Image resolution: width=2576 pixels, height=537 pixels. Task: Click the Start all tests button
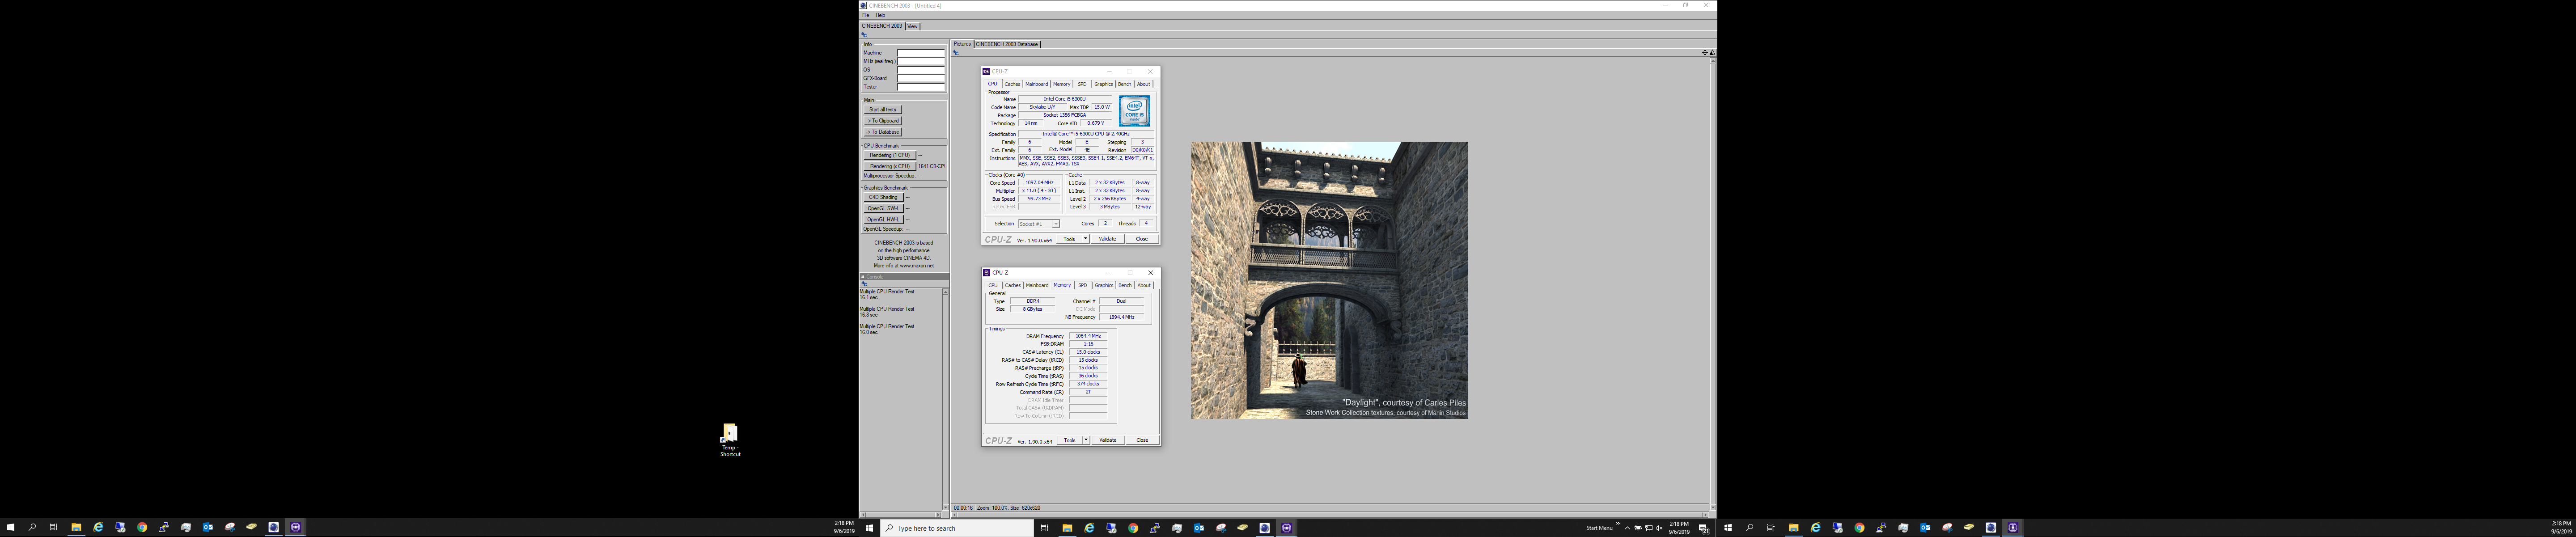tap(883, 110)
